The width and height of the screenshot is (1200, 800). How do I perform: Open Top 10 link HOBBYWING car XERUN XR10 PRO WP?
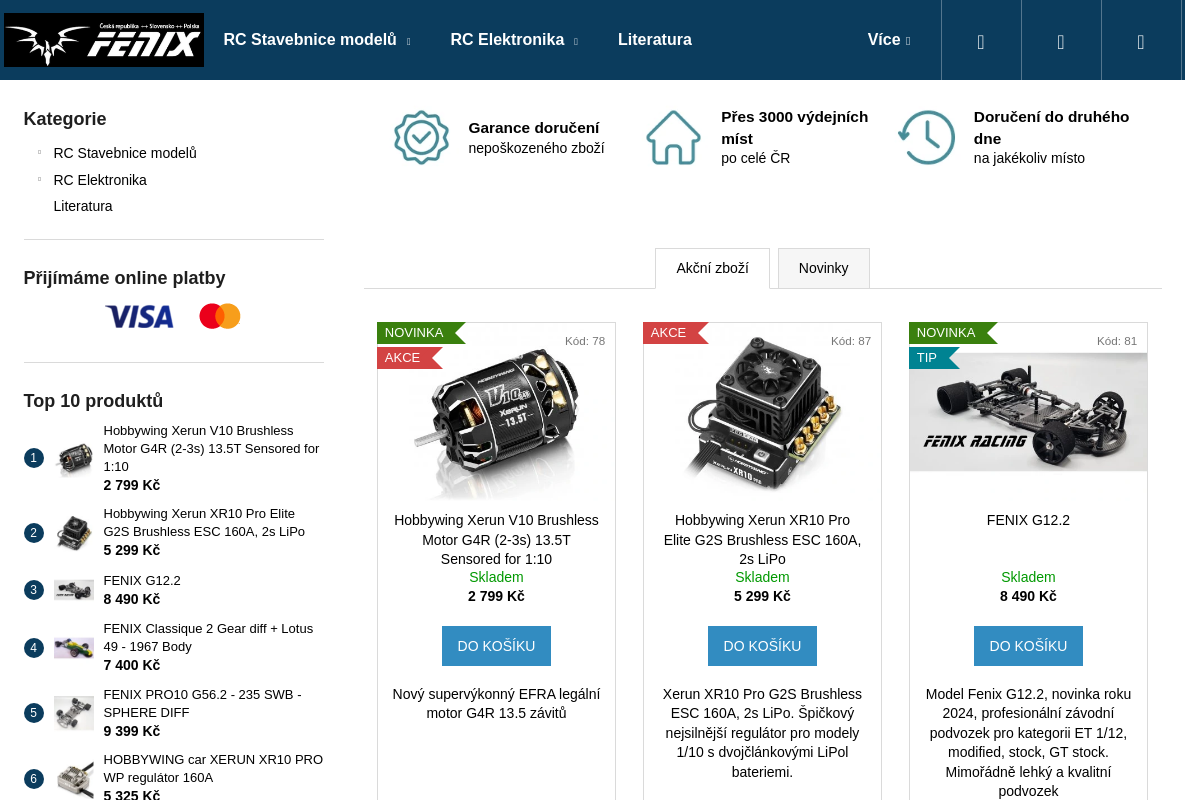click(x=213, y=769)
